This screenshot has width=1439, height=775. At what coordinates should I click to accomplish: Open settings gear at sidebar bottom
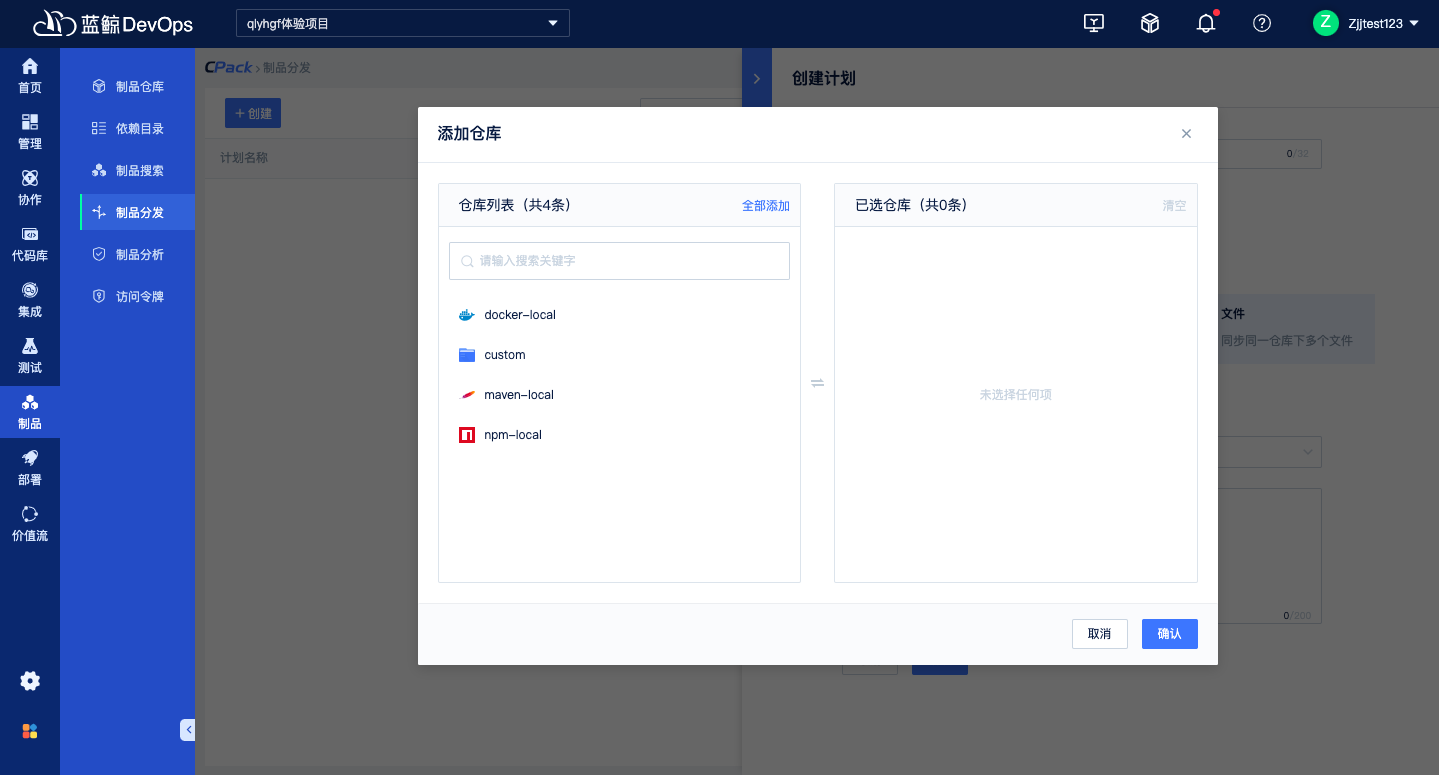click(30, 681)
